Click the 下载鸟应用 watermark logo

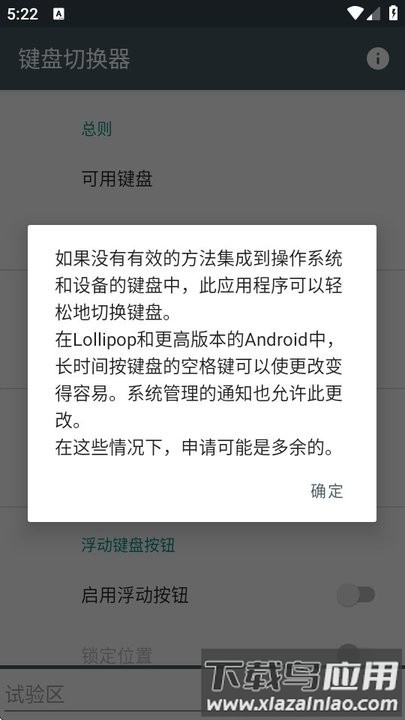(x=302, y=676)
